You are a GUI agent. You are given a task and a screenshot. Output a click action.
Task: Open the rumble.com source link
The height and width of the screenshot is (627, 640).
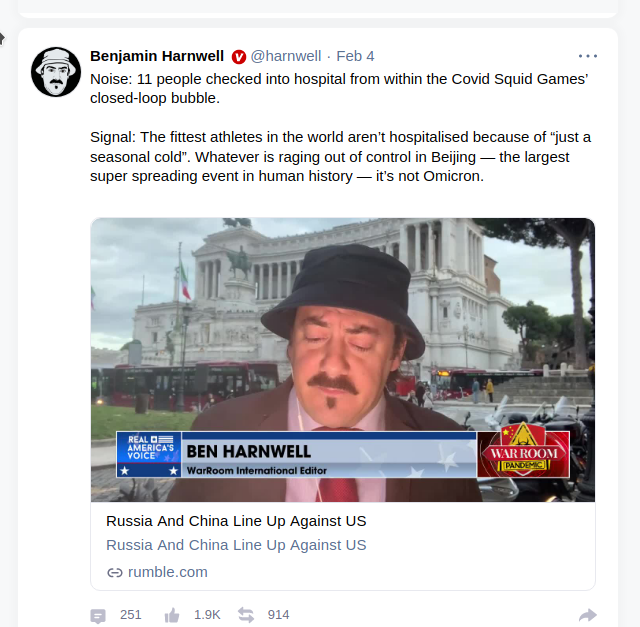(168, 572)
